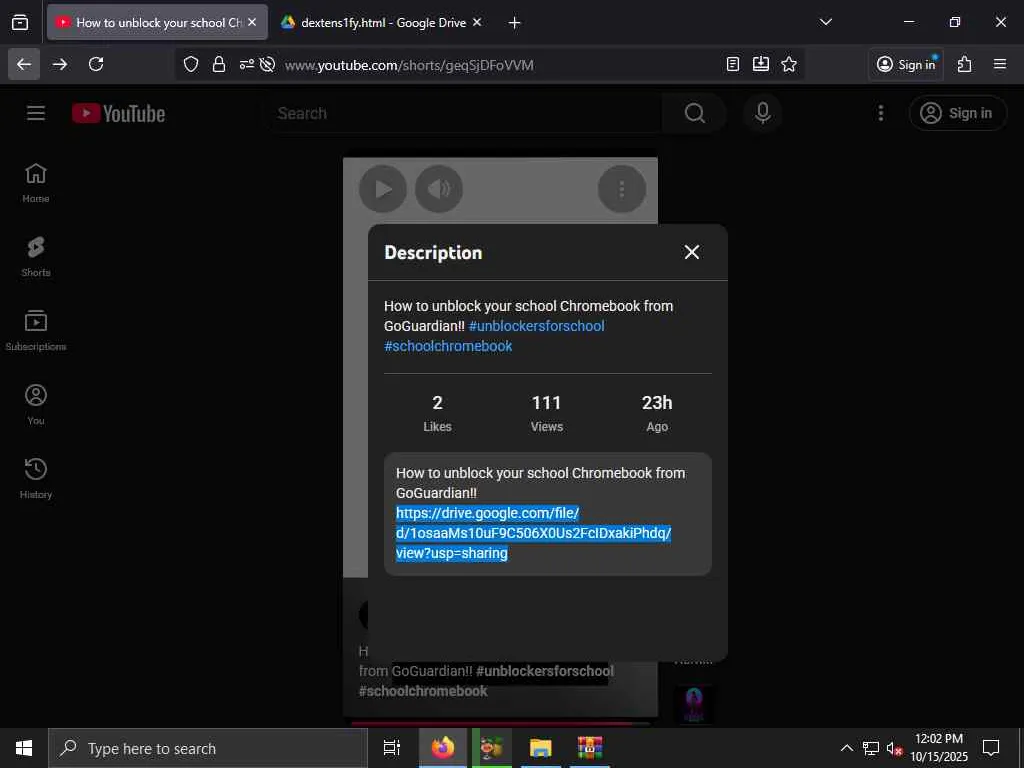The height and width of the screenshot is (768, 1024).
Task: Click the install site as app icon
Action: coord(761,64)
